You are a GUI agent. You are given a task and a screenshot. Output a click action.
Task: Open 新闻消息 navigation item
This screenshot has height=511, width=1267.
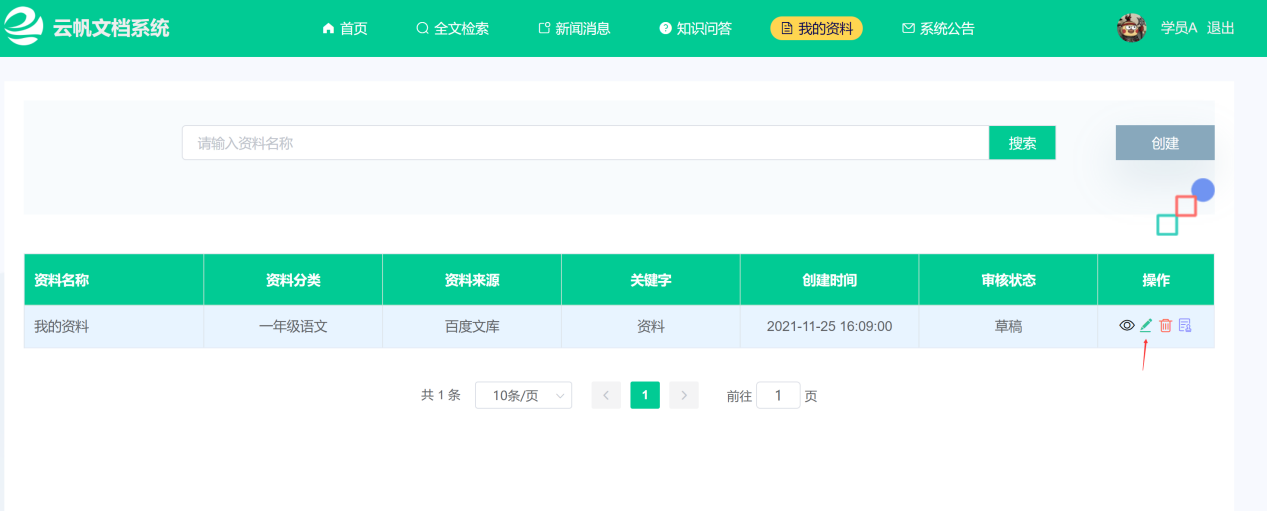pyautogui.click(x=574, y=28)
